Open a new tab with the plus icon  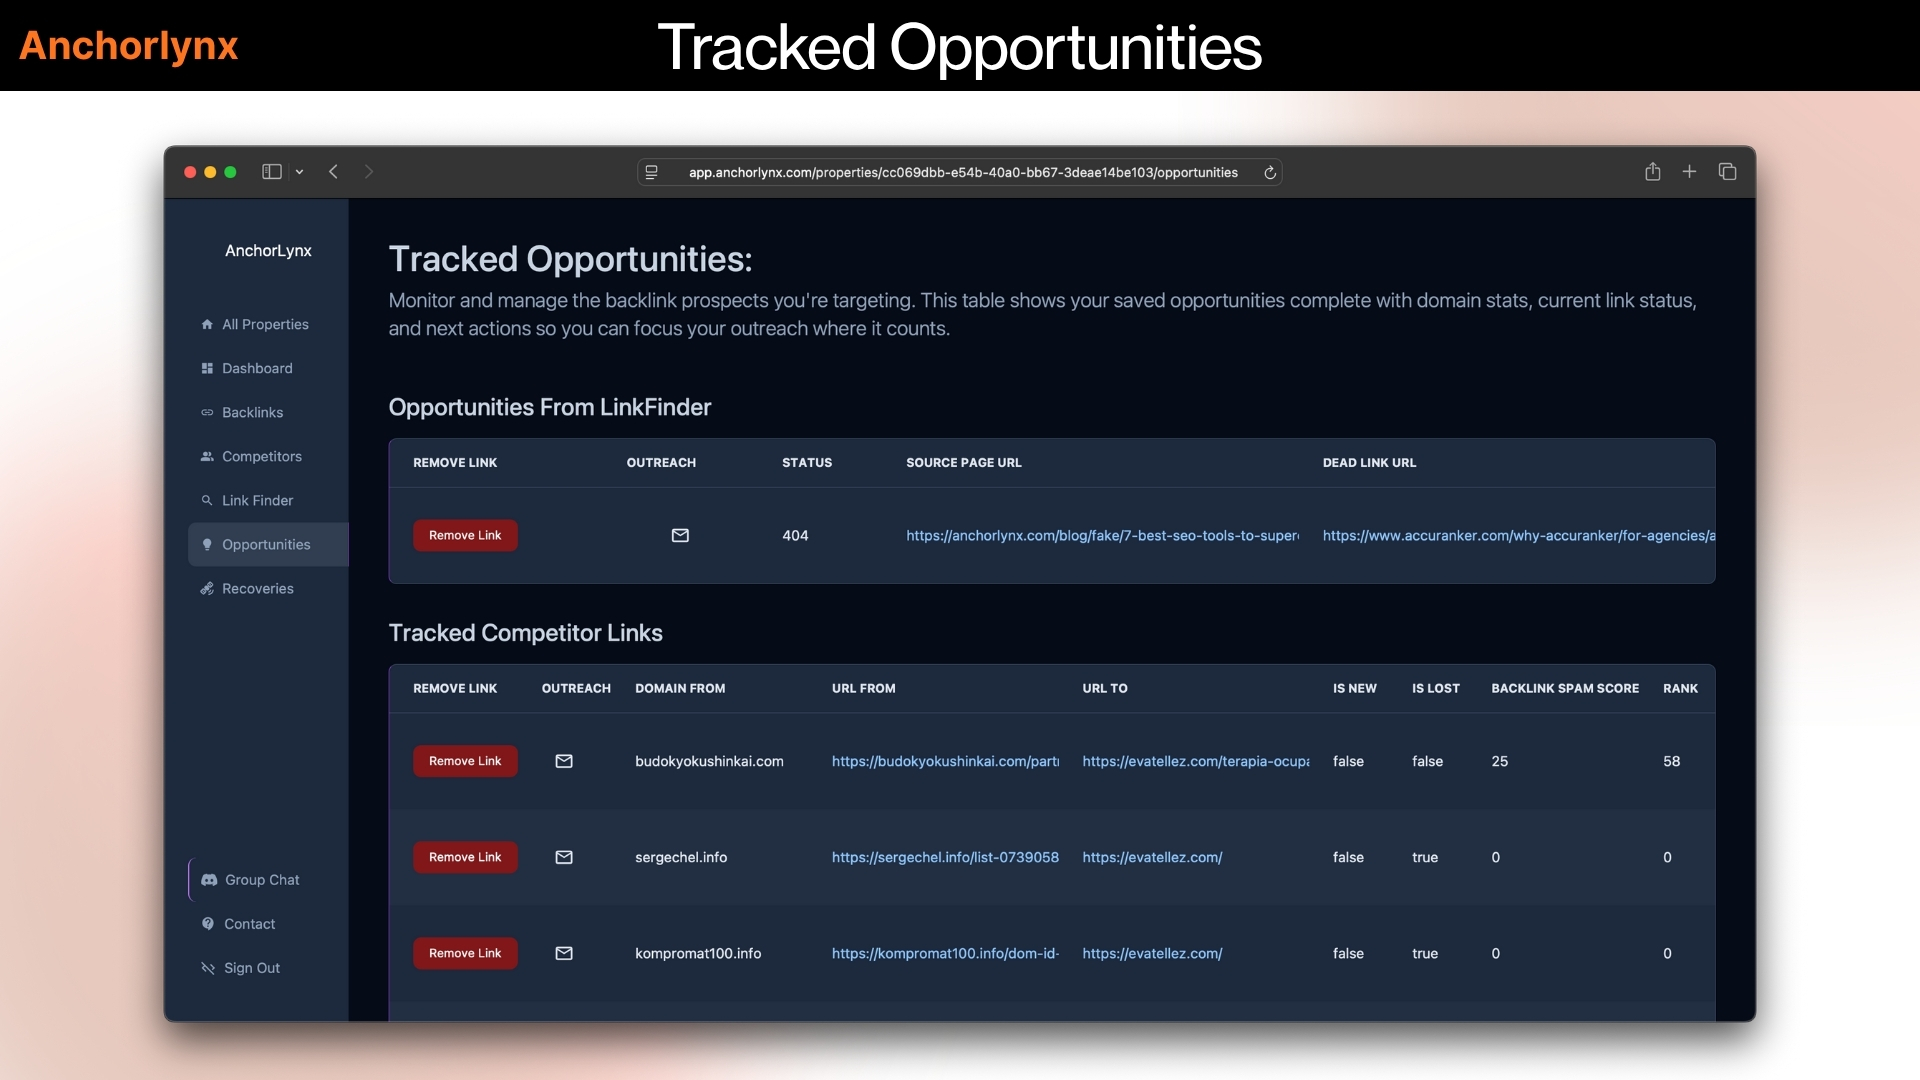point(1689,172)
